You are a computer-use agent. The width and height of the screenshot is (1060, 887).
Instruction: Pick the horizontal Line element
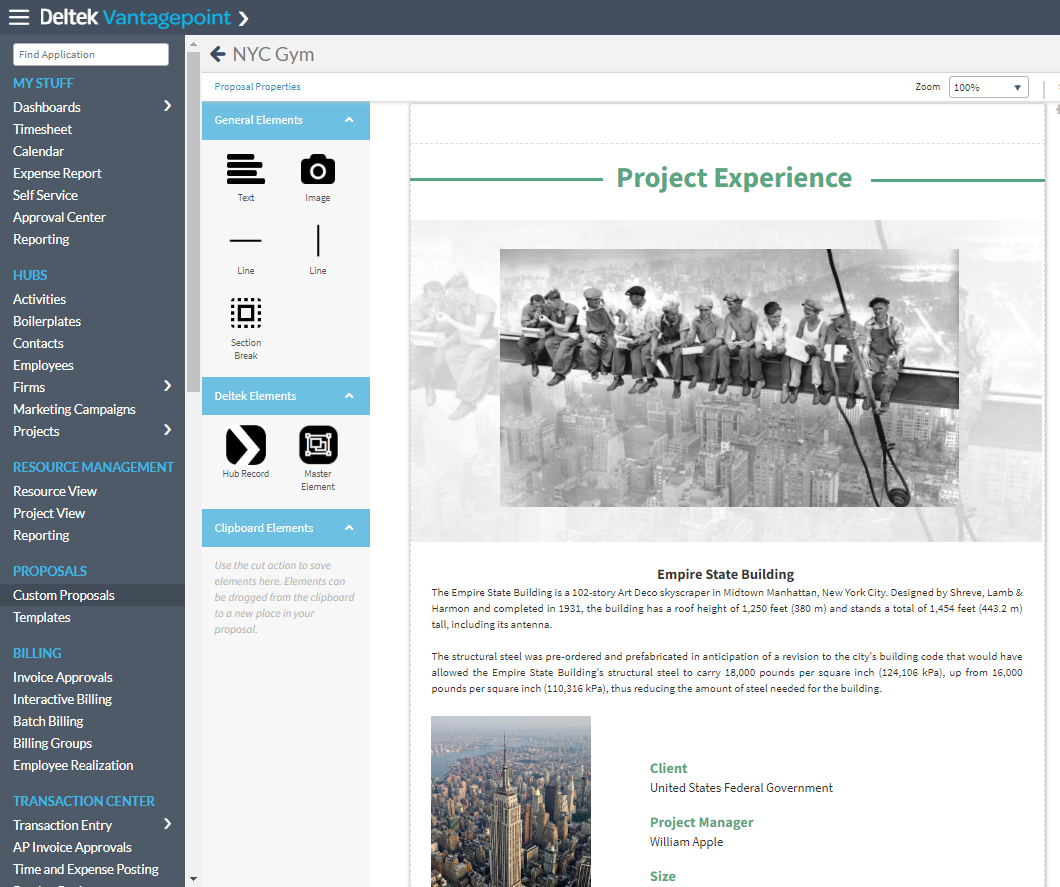pos(245,240)
